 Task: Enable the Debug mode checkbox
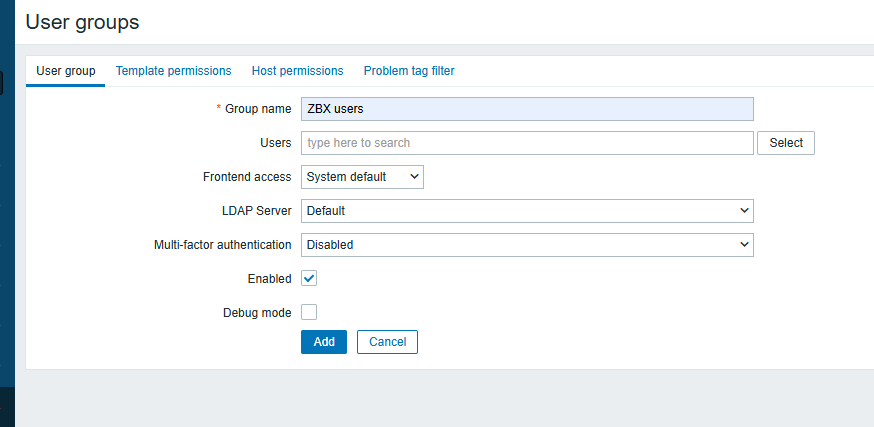(309, 312)
